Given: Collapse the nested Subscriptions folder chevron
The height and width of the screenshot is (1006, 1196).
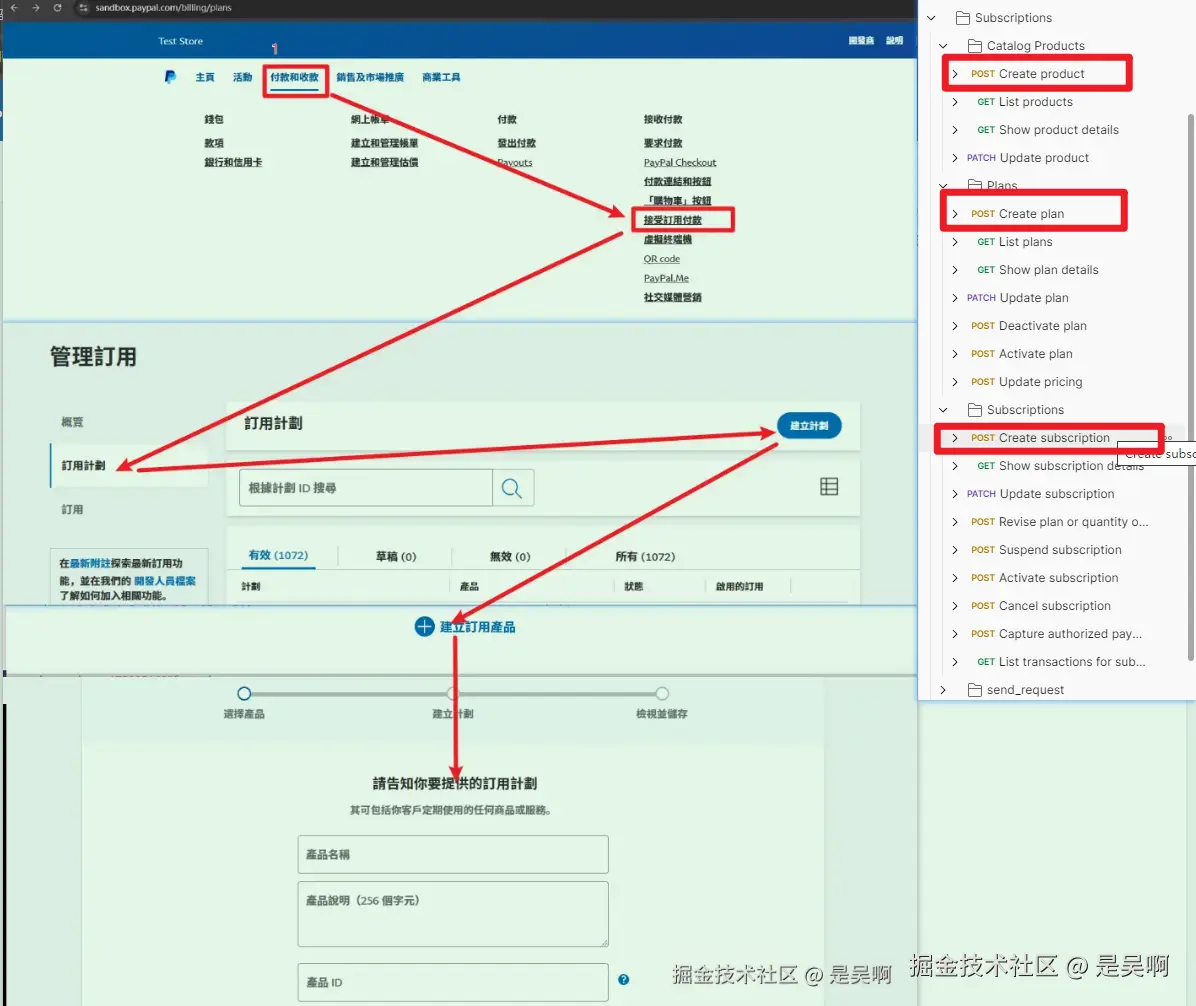Looking at the screenshot, I should (x=944, y=410).
